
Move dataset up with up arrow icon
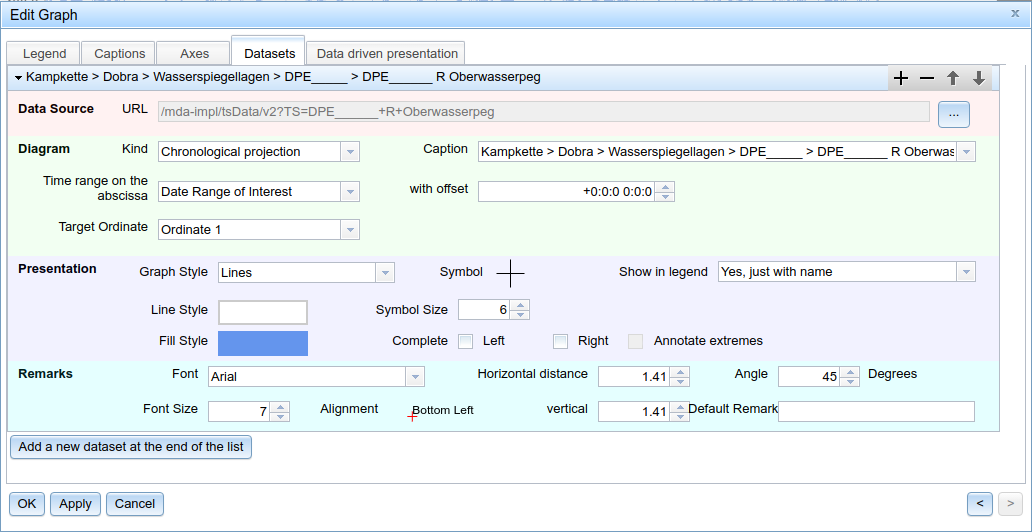953,78
